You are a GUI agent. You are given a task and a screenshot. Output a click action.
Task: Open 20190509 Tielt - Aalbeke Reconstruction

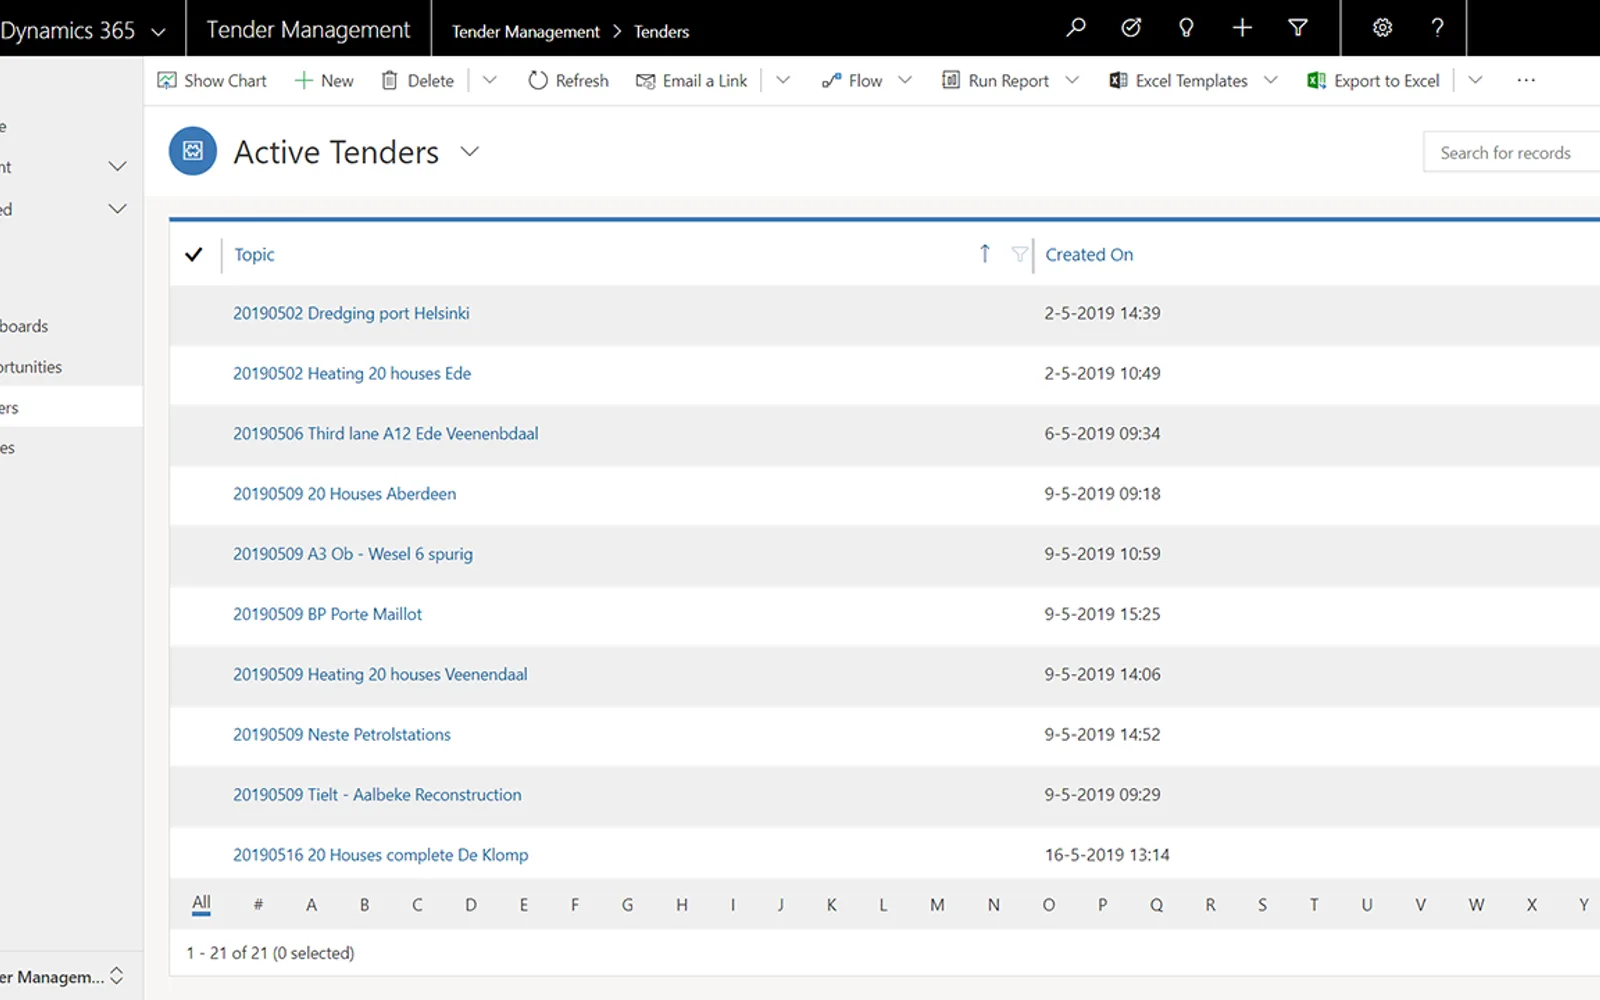pyautogui.click(x=377, y=794)
